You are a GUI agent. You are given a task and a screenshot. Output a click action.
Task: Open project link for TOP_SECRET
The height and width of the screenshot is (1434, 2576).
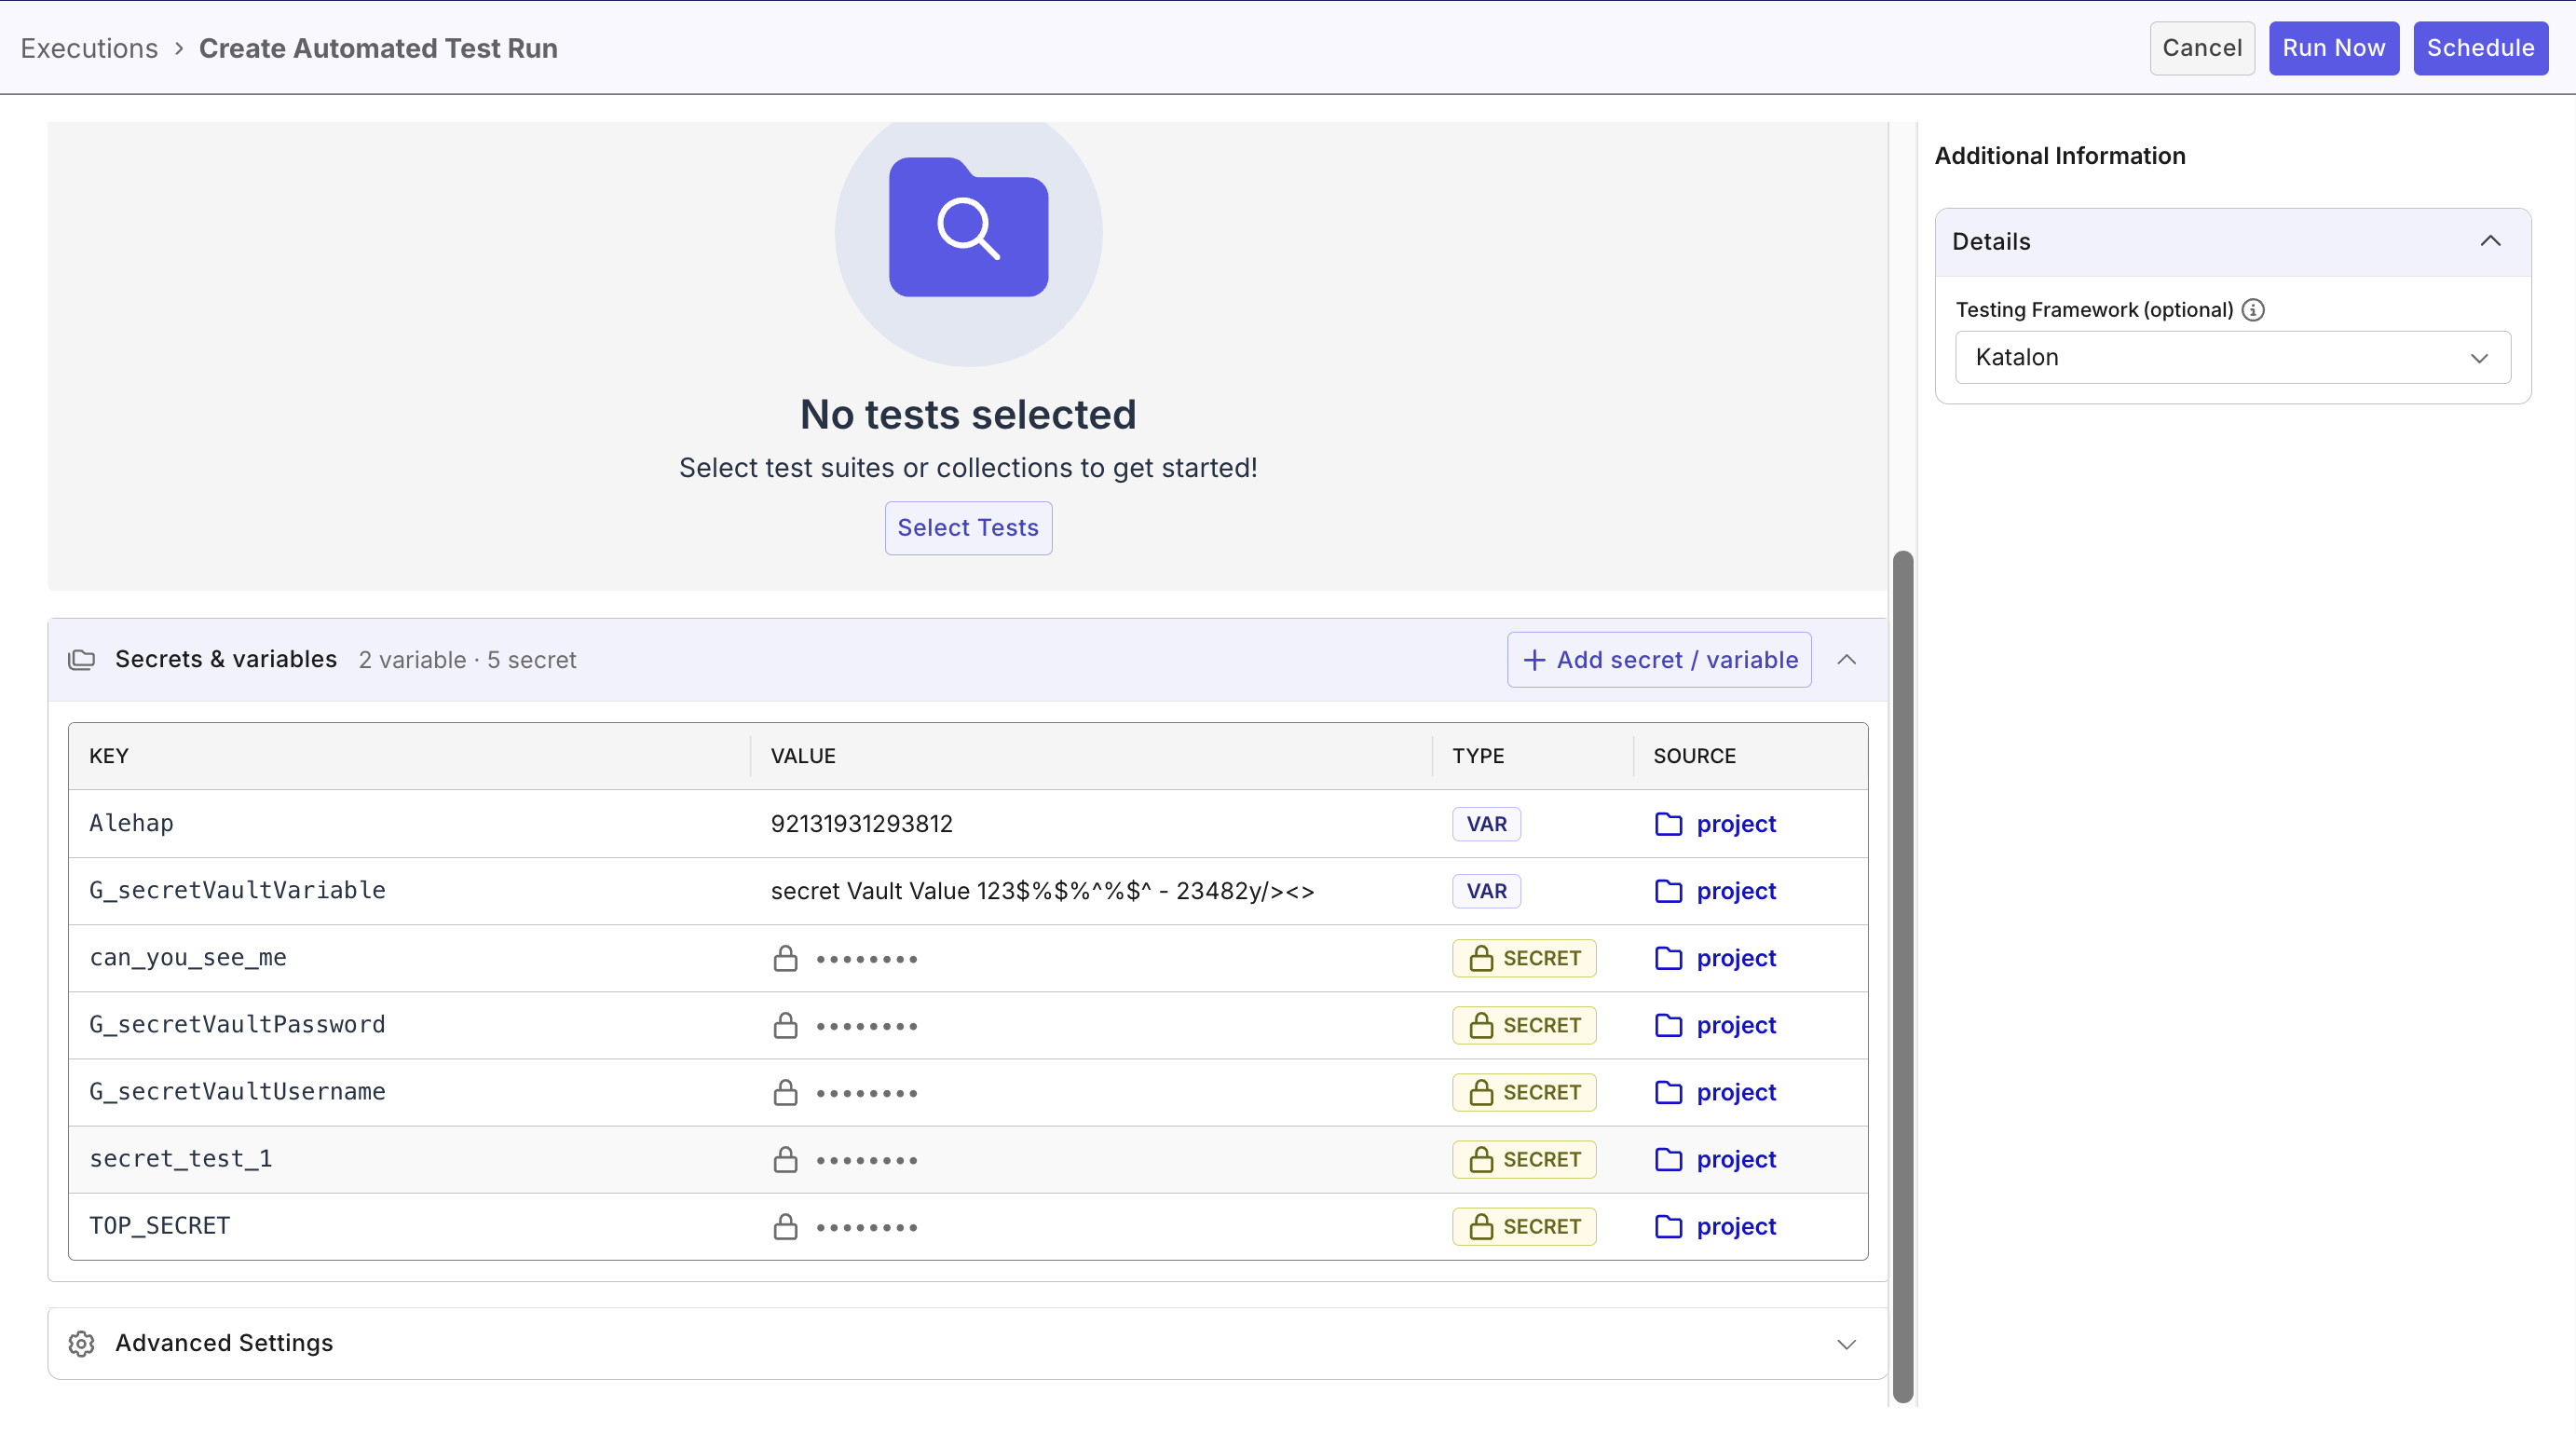pos(1736,1226)
